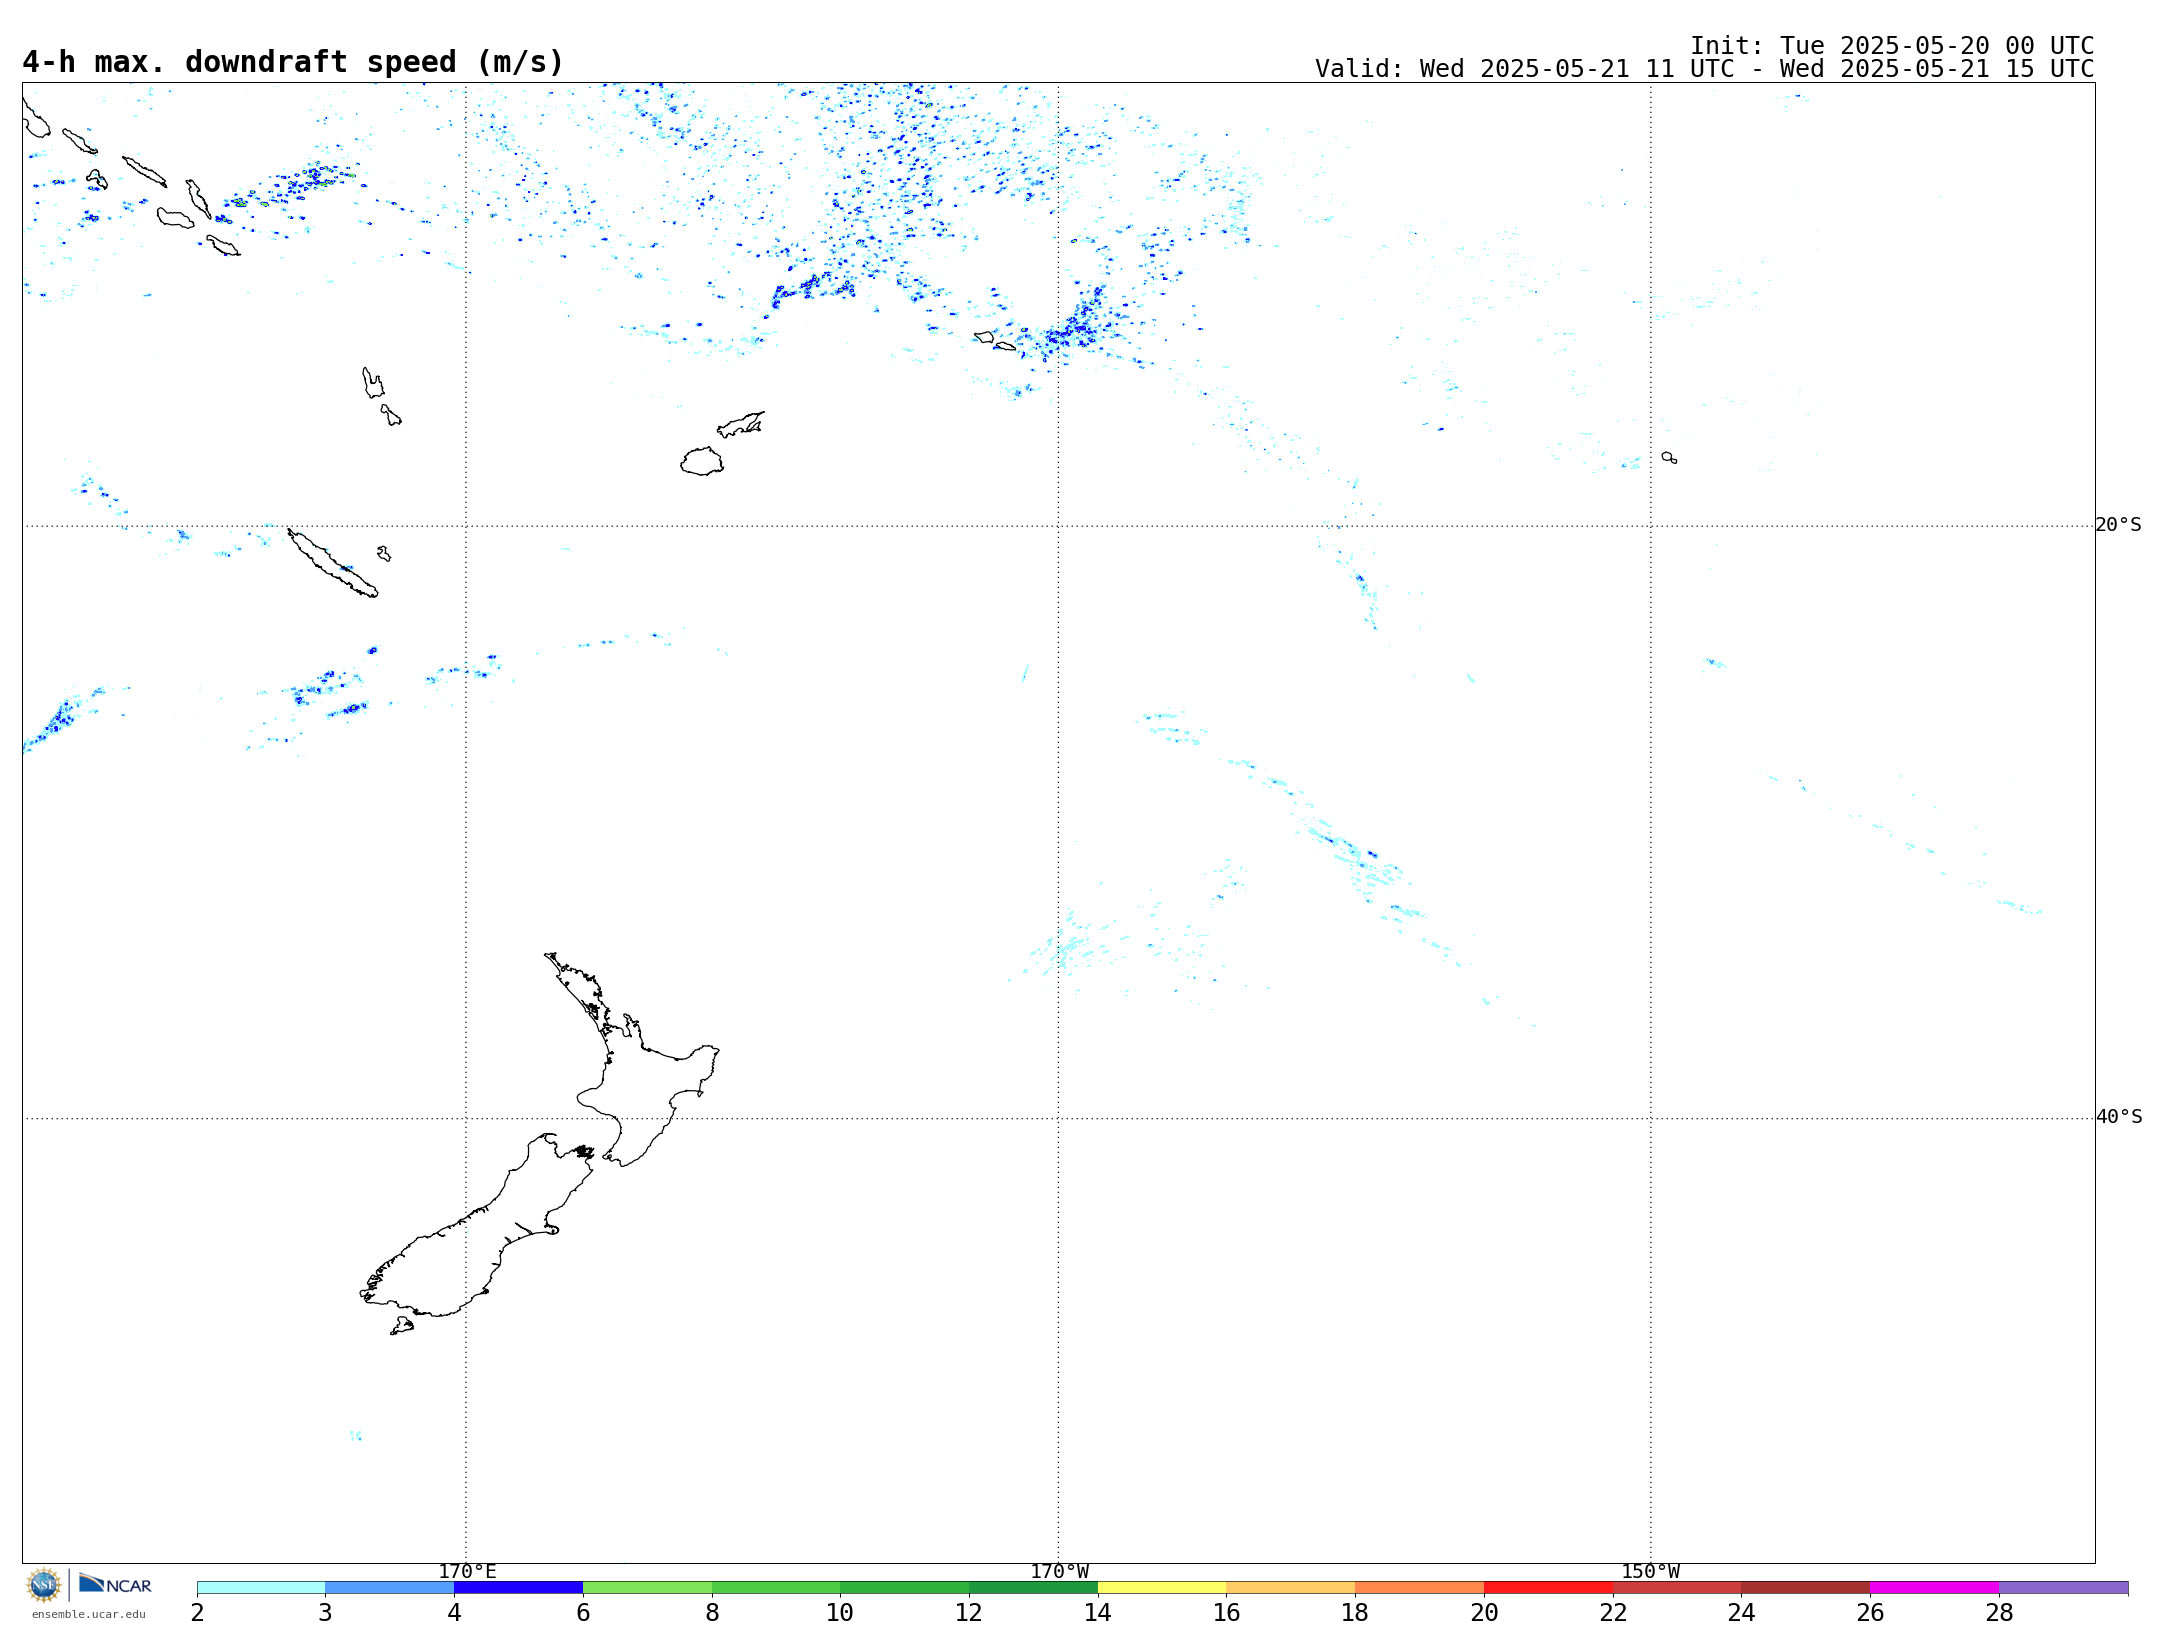This screenshot has height=1626, width=2160.
Task: Click the 150°W longitude label
Action: 1650,1571
